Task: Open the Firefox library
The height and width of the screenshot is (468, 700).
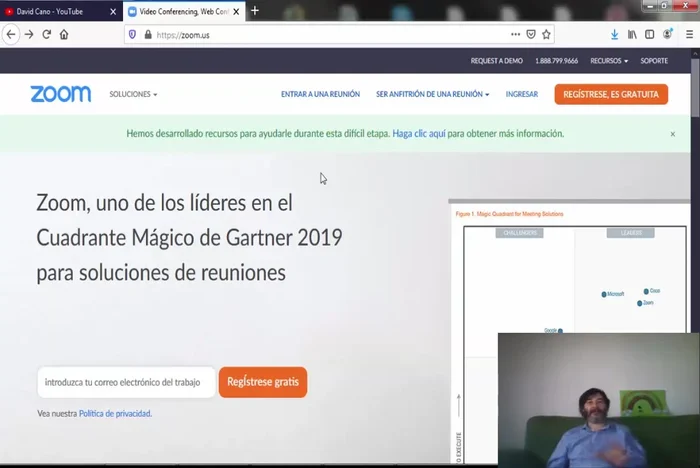Action: click(x=632, y=34)
